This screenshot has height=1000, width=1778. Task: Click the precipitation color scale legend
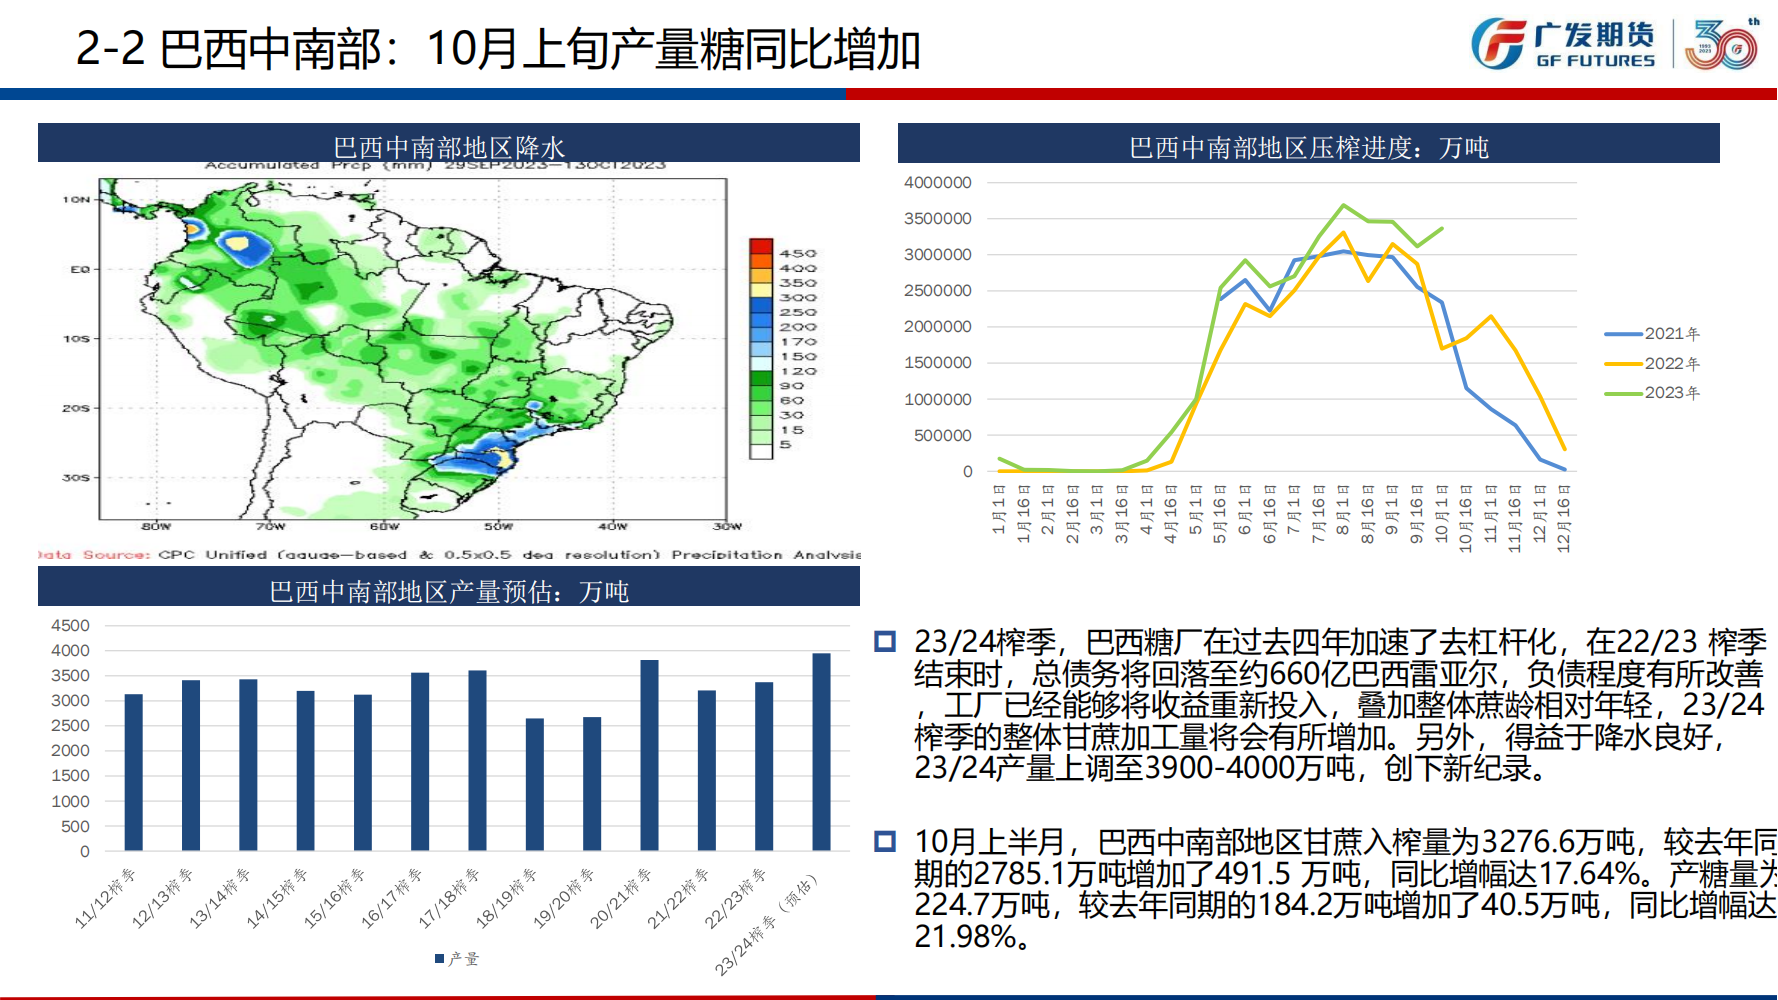762,348
